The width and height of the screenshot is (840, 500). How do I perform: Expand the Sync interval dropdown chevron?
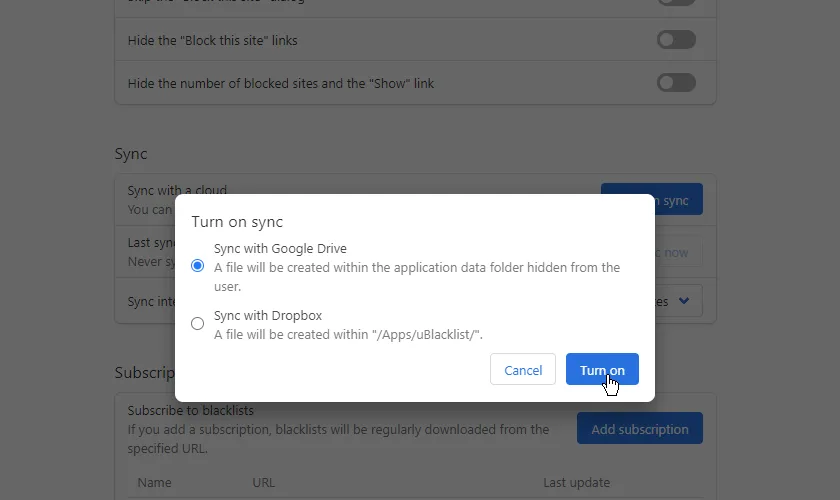click(x=683, y=300)
